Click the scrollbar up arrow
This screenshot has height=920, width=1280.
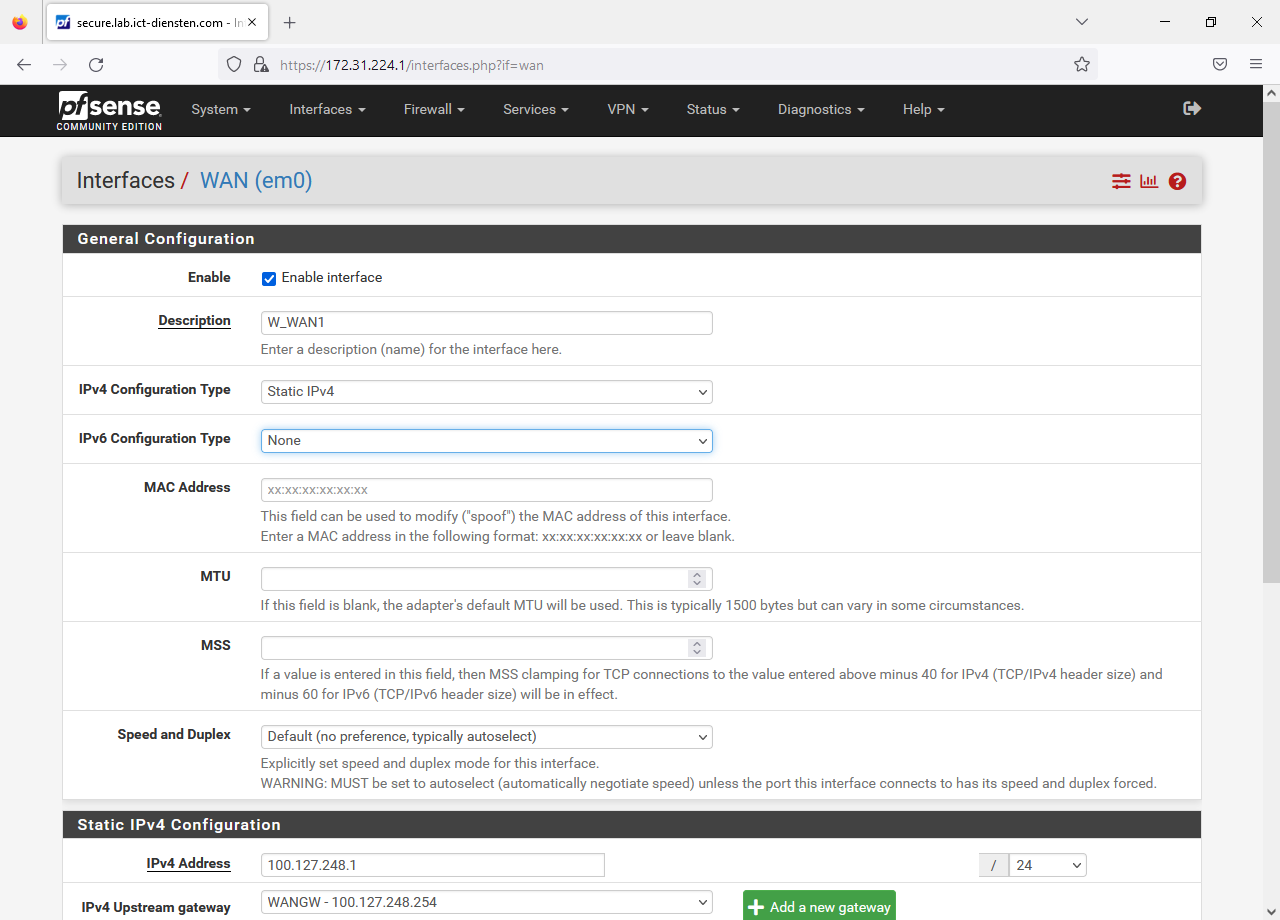coord(1271,93)
